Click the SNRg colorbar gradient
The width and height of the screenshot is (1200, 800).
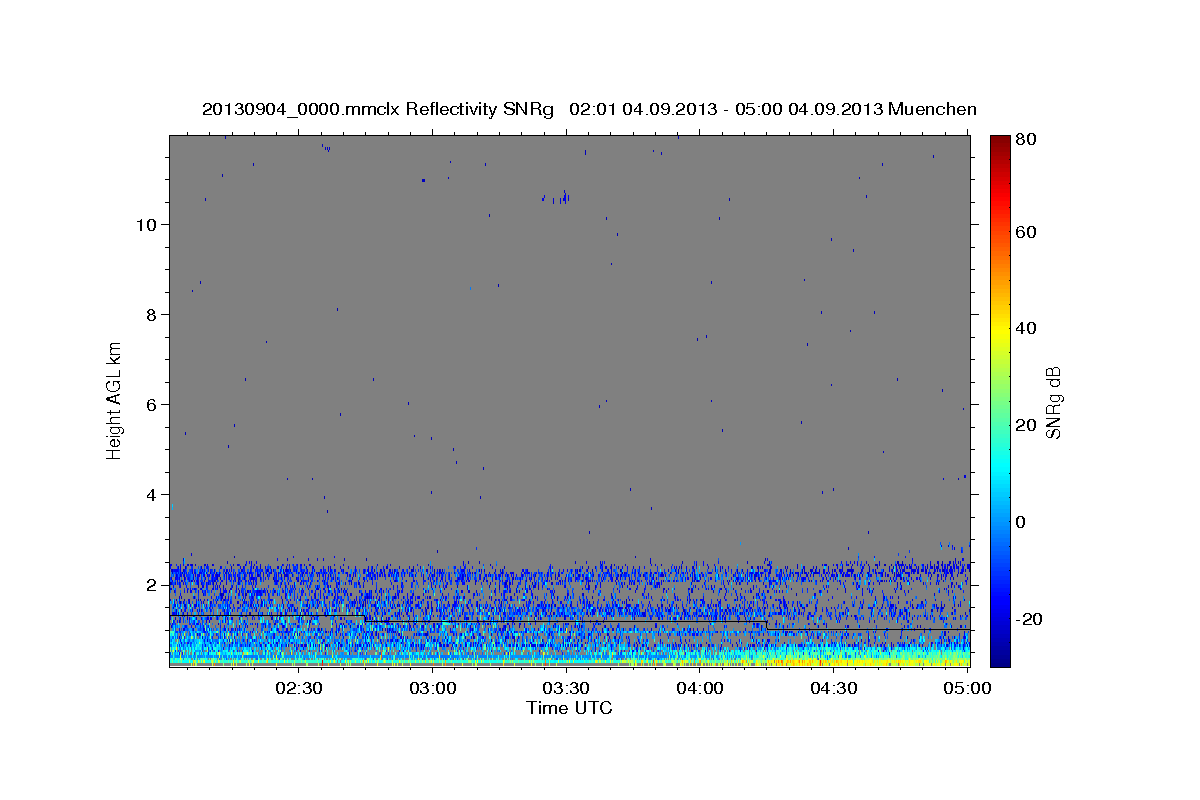coord(1000,401)
